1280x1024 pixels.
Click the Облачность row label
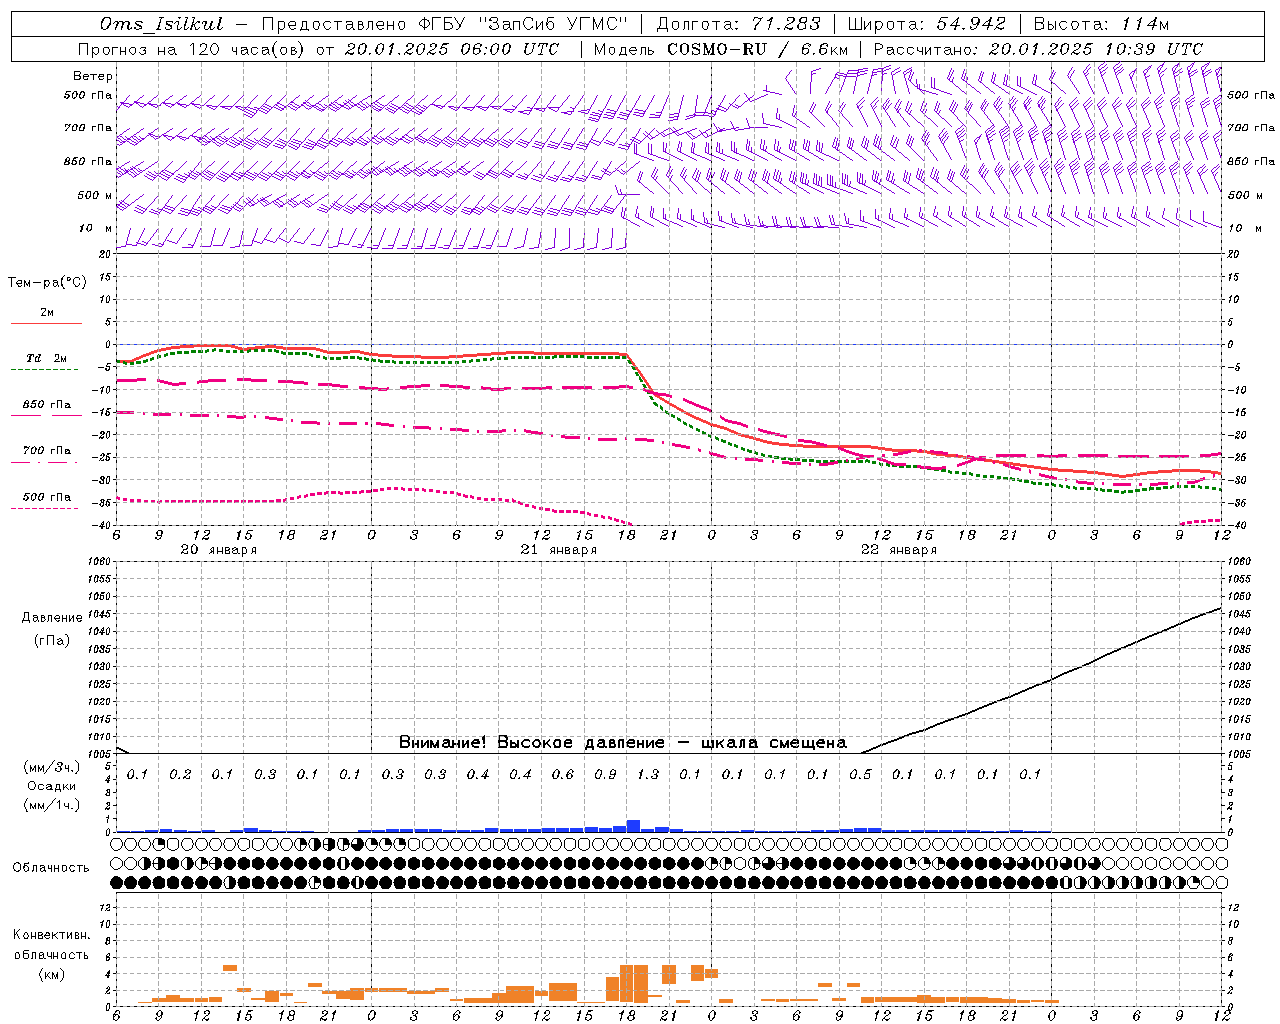pyautogui.click(x=51, y=868)
